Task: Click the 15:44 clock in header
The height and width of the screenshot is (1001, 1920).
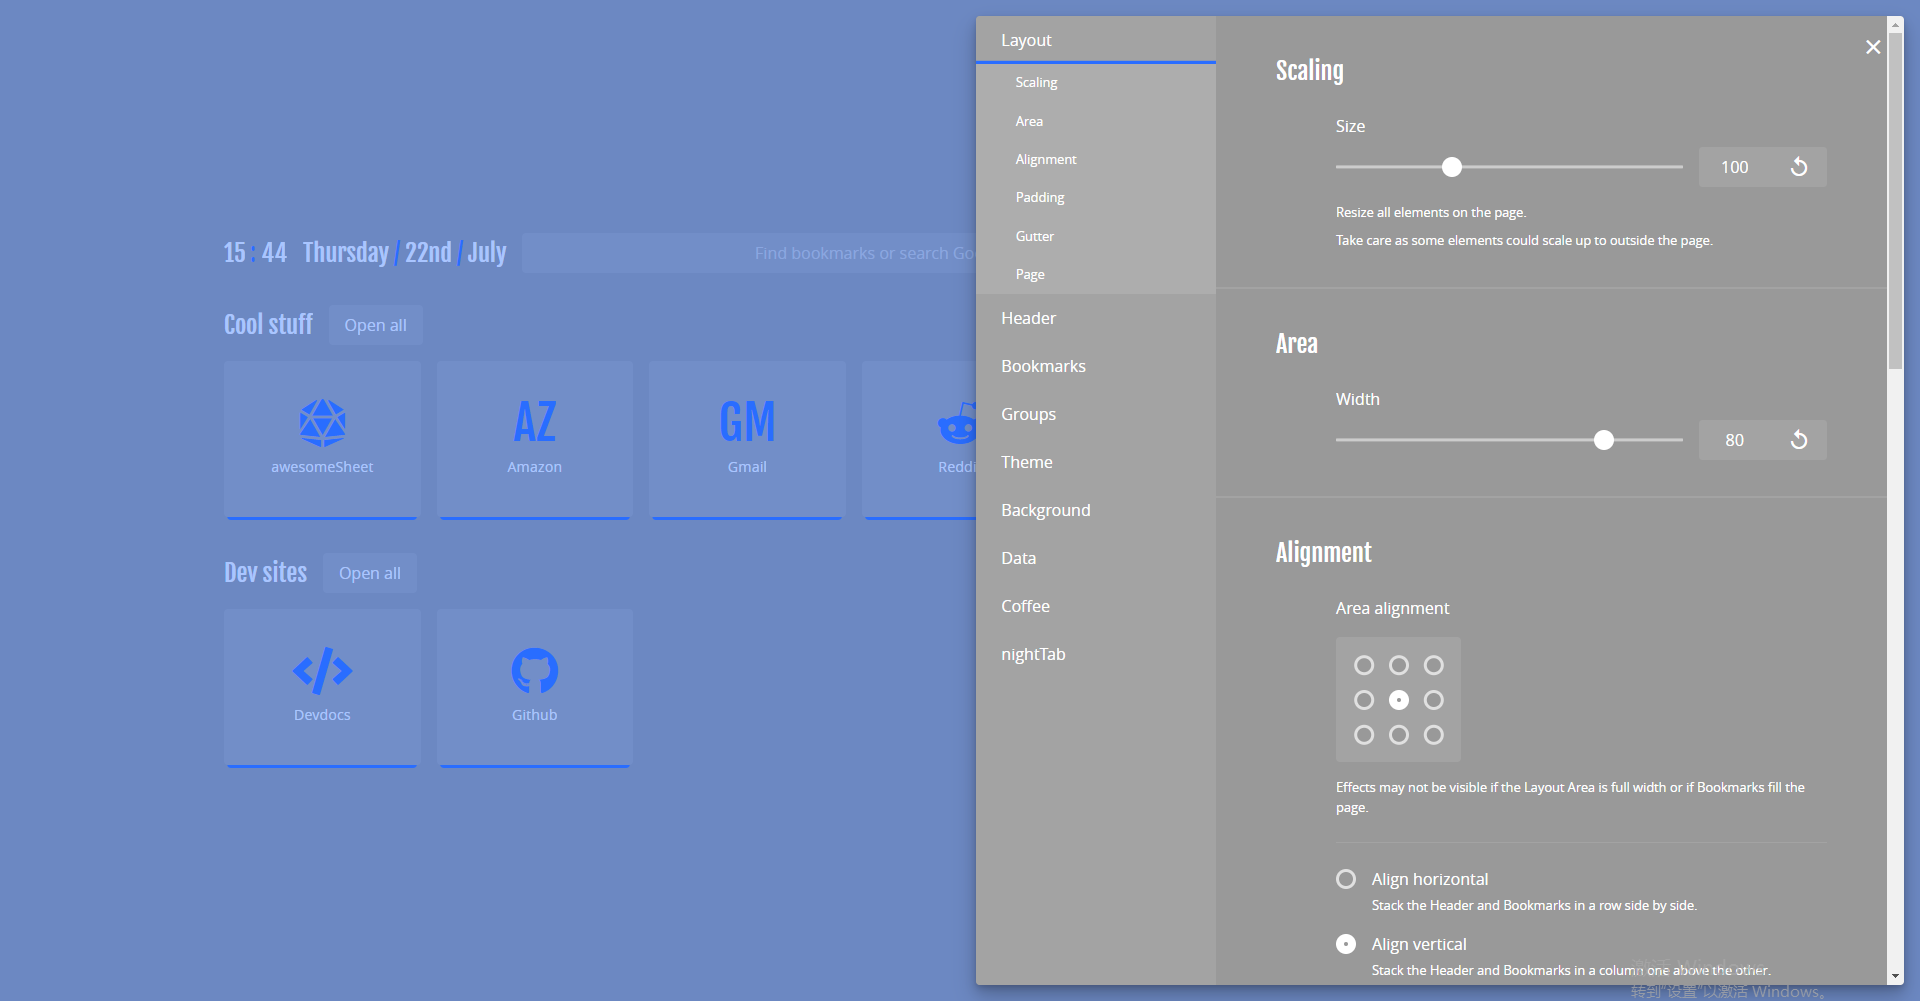Action: coord(255,253)
